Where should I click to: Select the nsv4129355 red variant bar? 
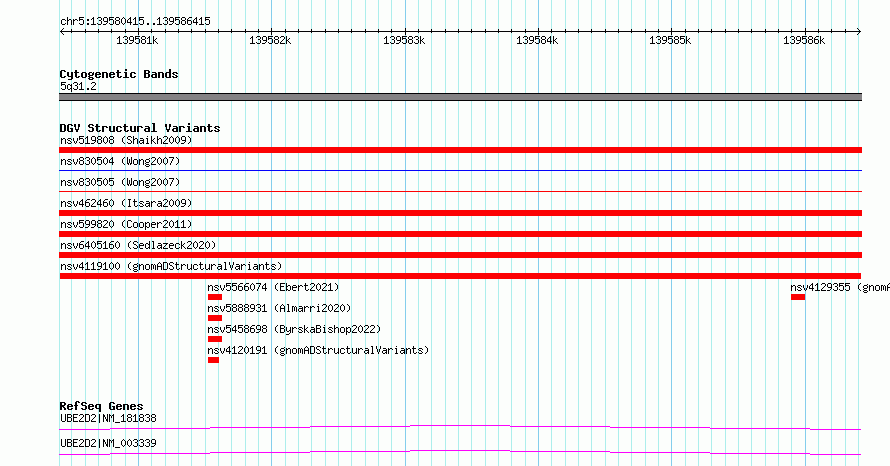798,297
